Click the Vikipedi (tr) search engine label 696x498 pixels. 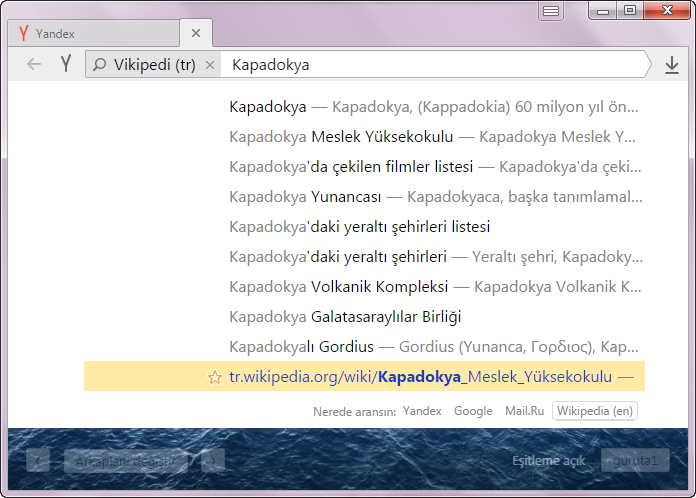[x=154, y=65]
